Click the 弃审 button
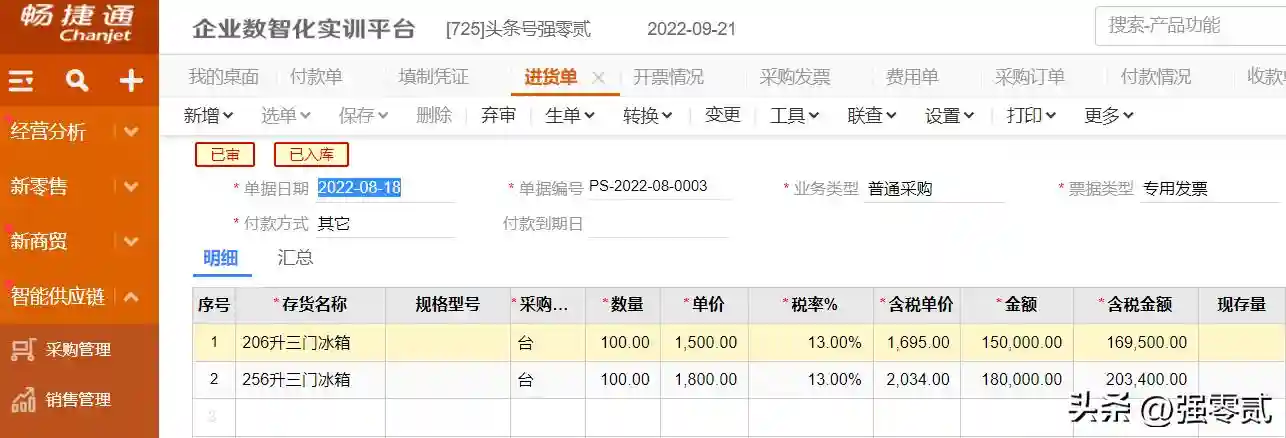 (498, 116)
